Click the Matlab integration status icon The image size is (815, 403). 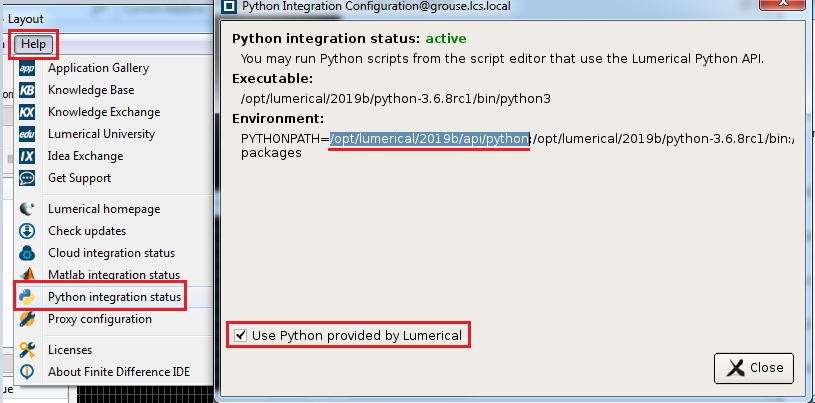point(28,275)
